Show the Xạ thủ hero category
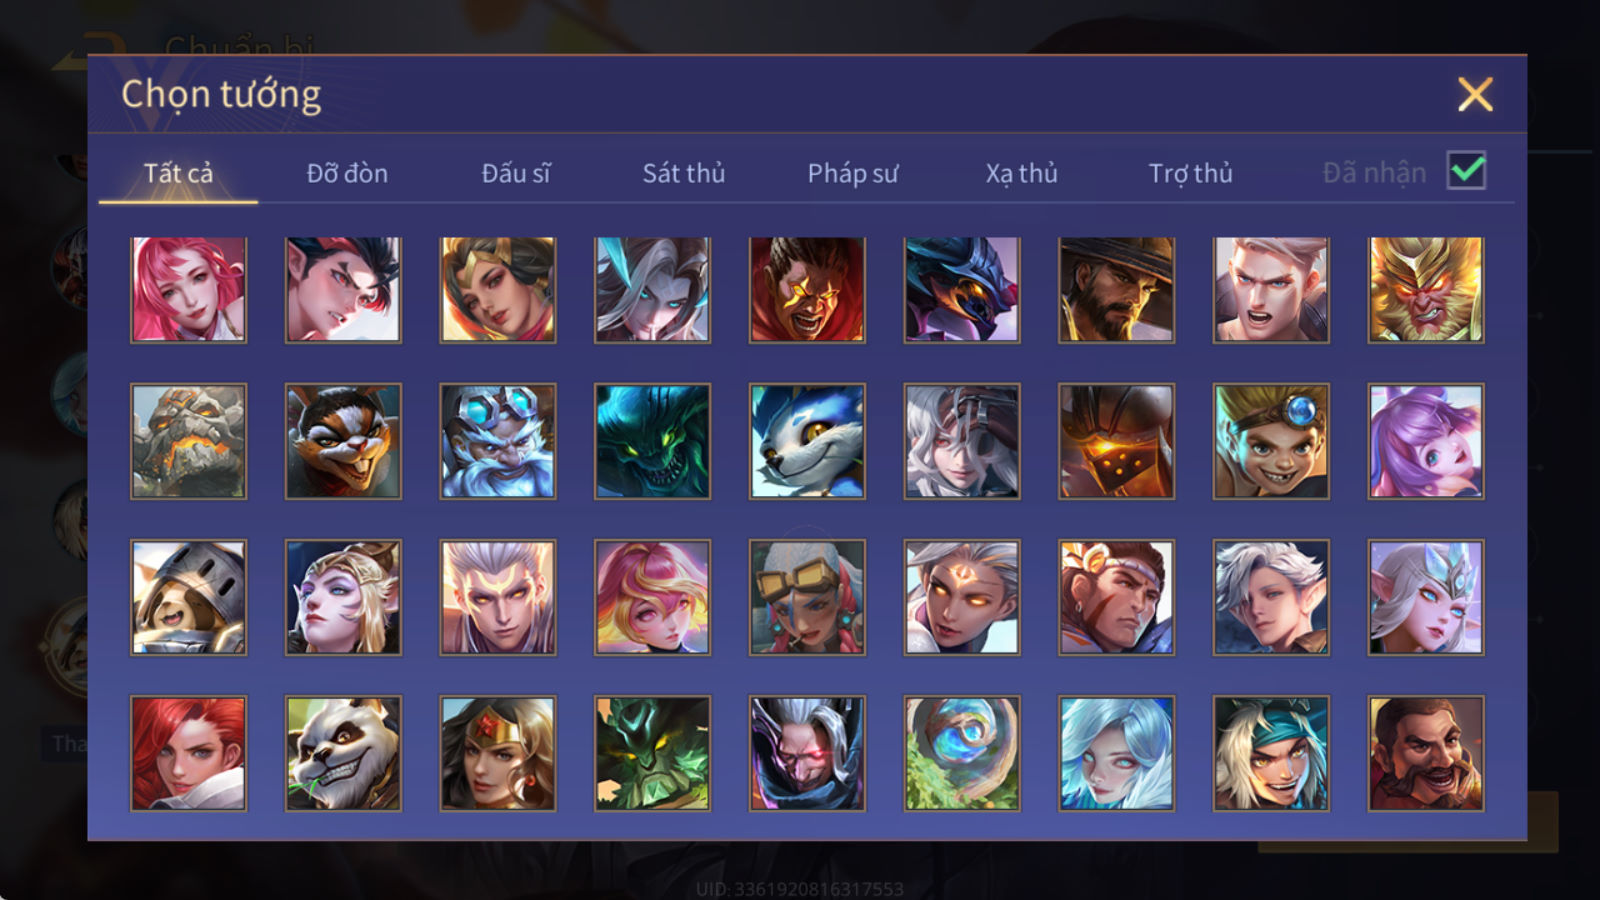This screenshot has height=900, width=1600. [1021, 173]
